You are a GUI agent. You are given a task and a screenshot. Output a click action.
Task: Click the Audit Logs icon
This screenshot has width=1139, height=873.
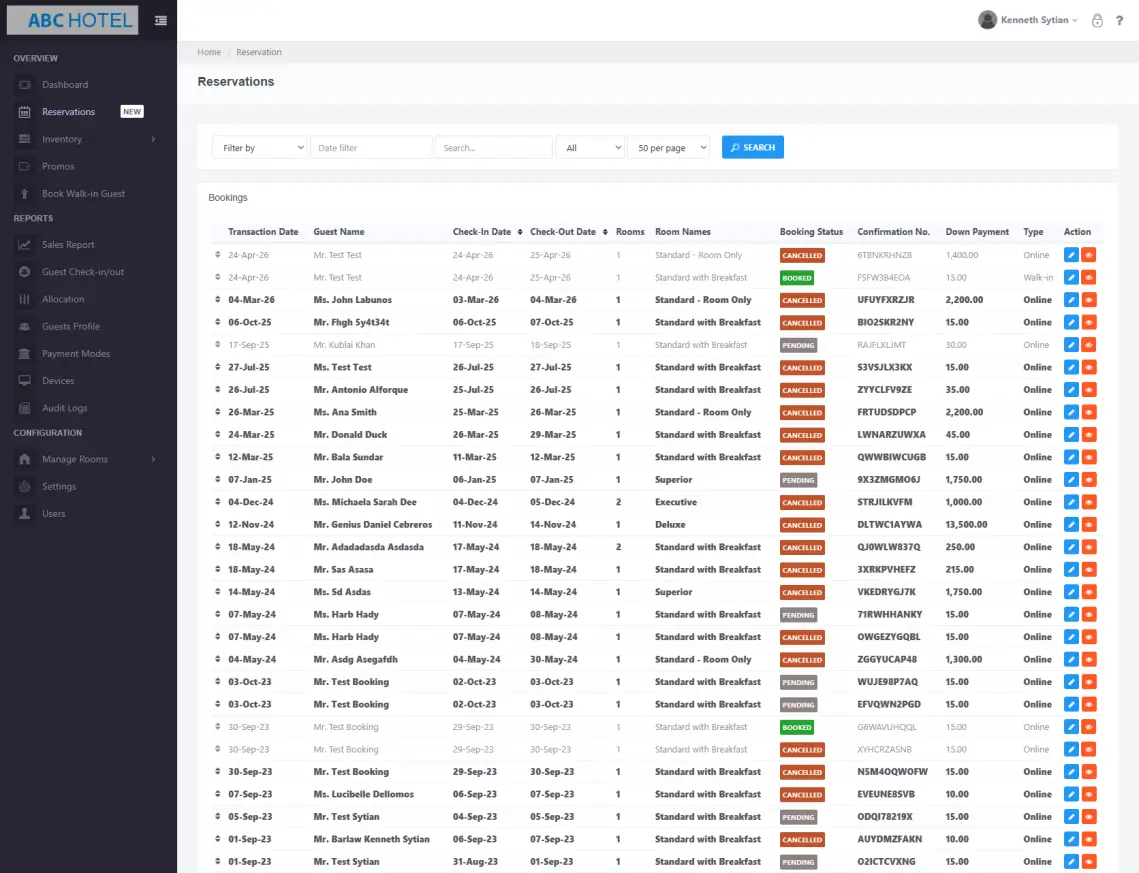pyautogui.click(x=25, y=408)
